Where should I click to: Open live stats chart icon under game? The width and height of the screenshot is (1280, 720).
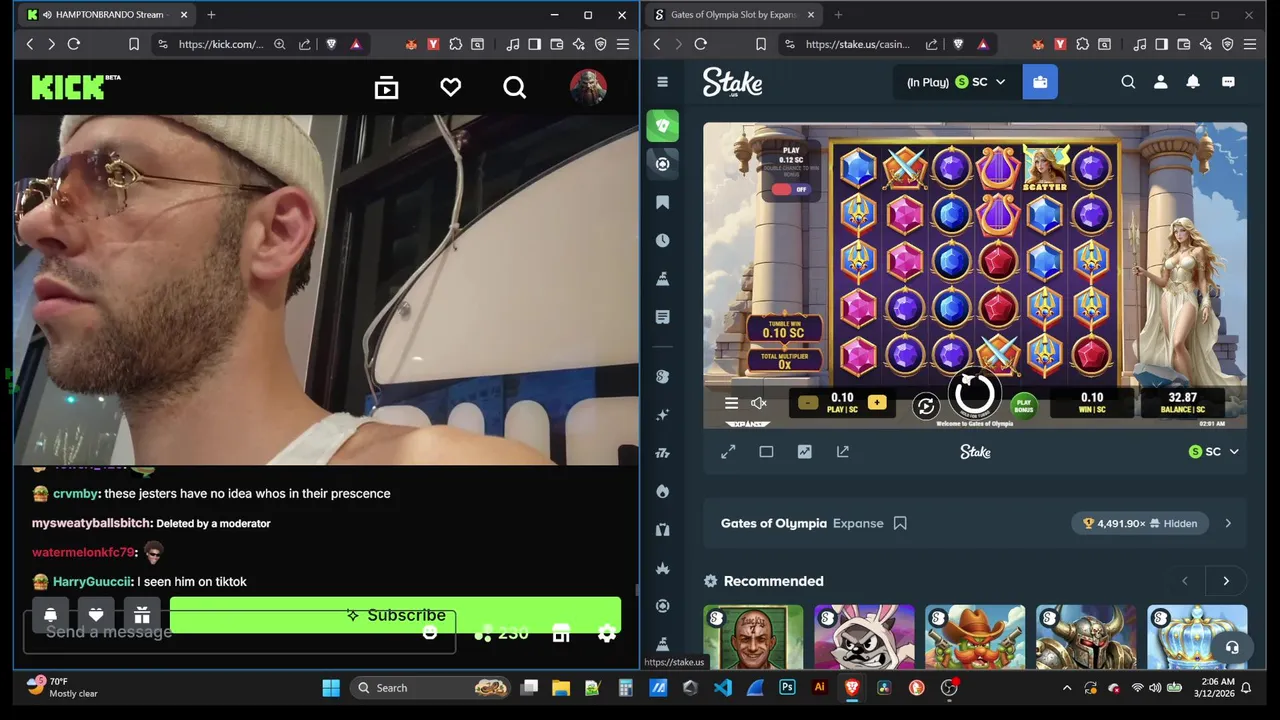click(x=804, y=452)
